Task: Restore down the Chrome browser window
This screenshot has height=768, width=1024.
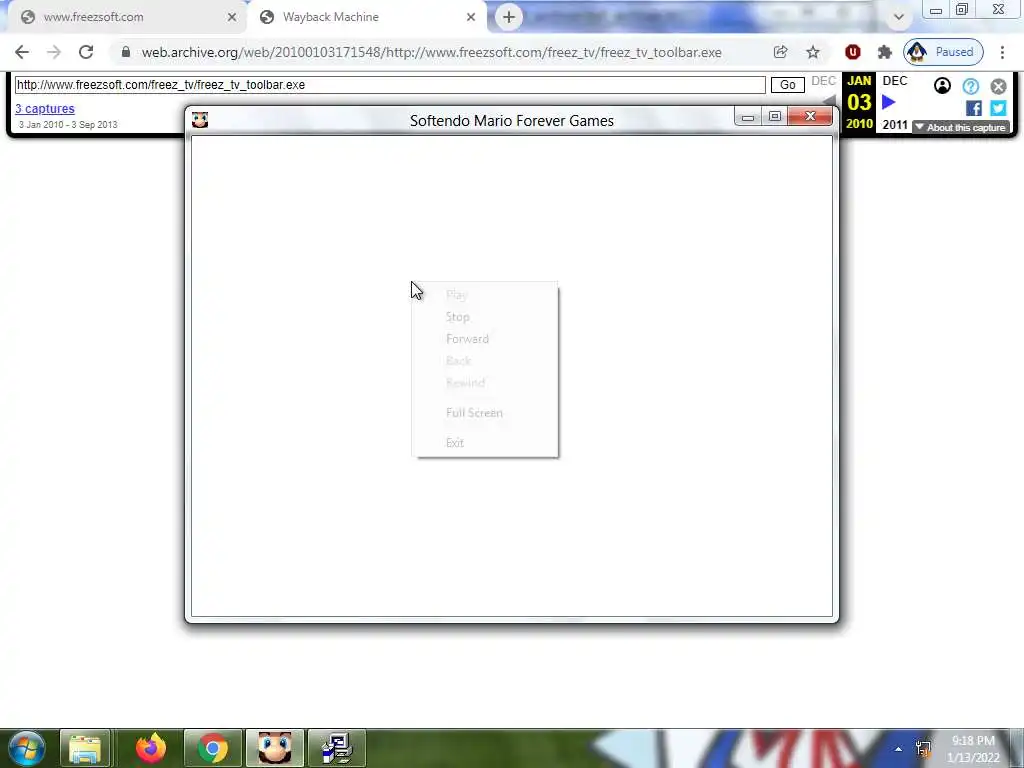Action: pos(962,10)
